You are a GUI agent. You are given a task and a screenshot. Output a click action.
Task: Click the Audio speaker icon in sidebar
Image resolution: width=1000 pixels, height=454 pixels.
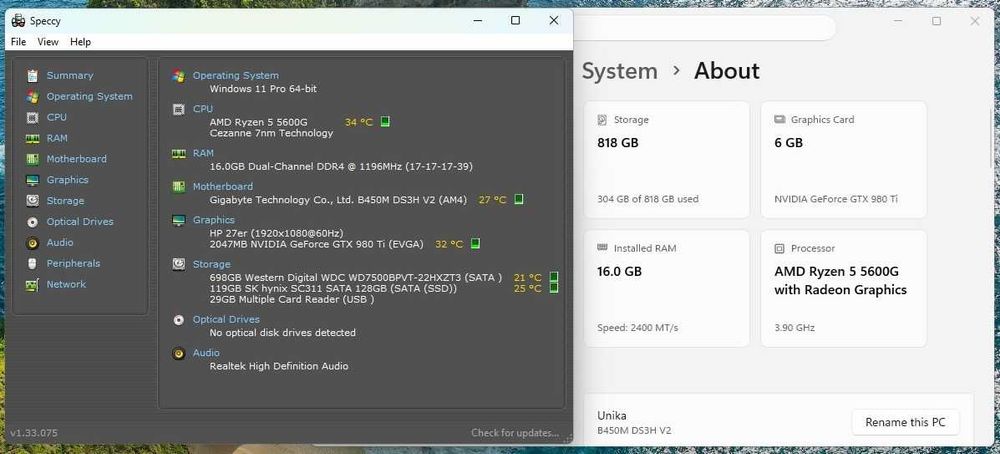[x=33, y=243]
